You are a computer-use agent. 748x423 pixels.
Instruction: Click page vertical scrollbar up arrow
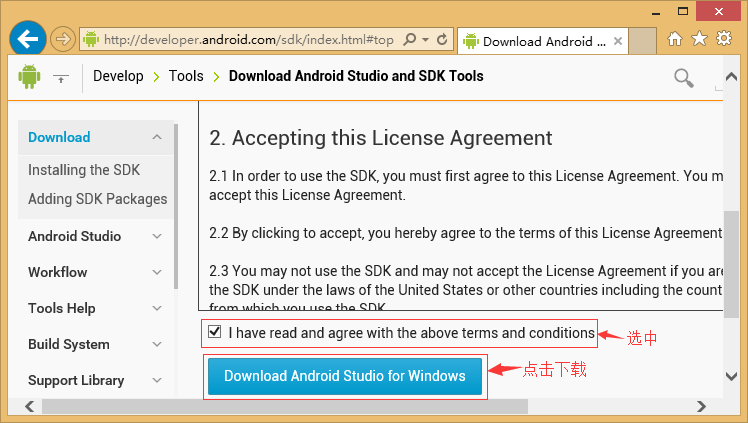731,76
